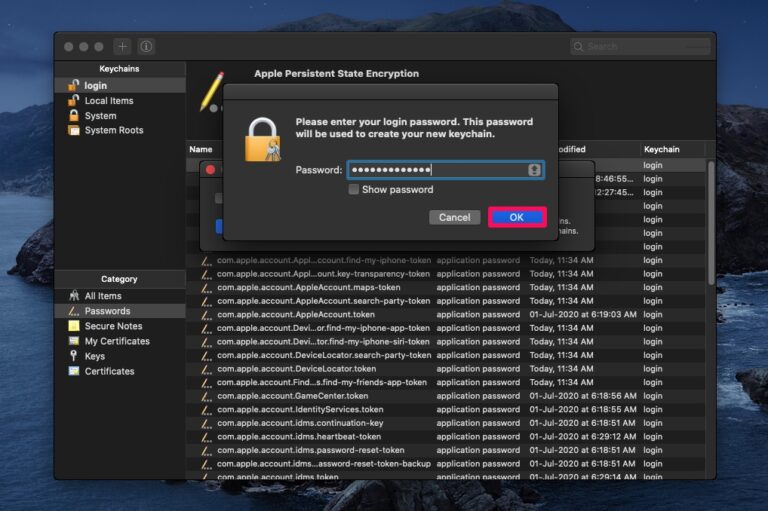The height and width of the screenshot is (511, 768).
Task: Focus the Password input field
Action: click(446, 170)
